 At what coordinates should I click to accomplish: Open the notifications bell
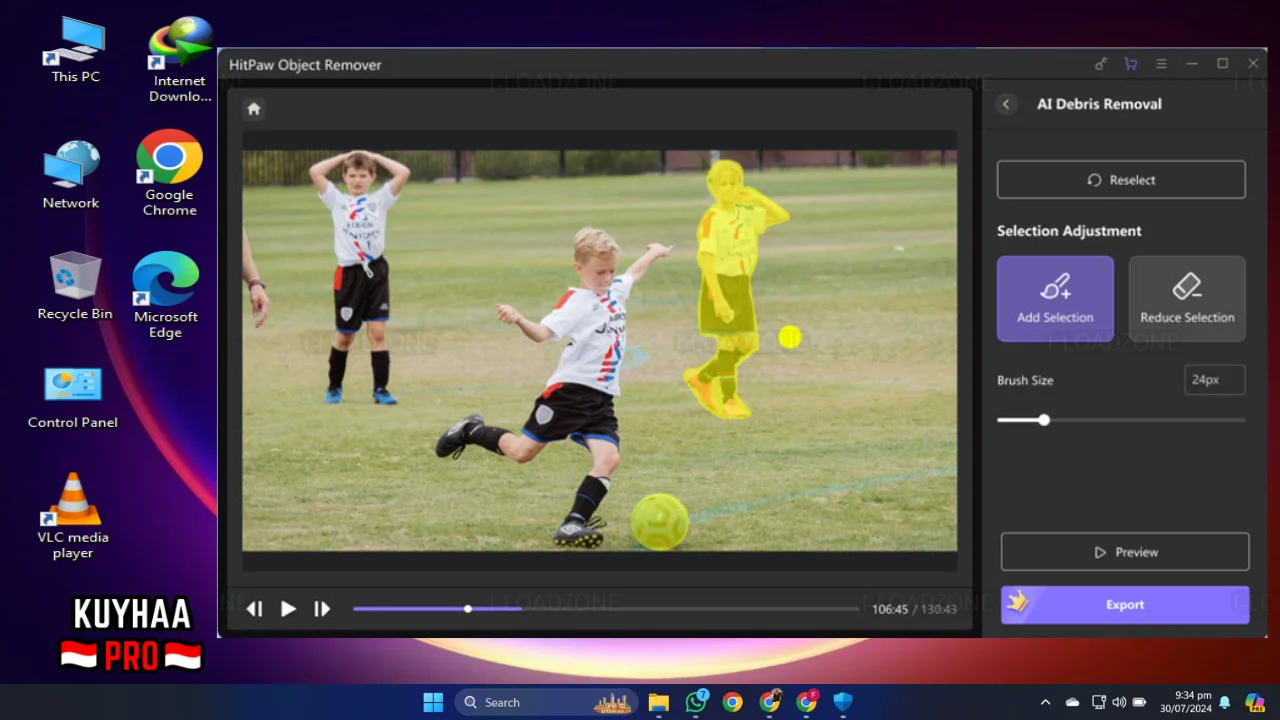pos(1224,702)
